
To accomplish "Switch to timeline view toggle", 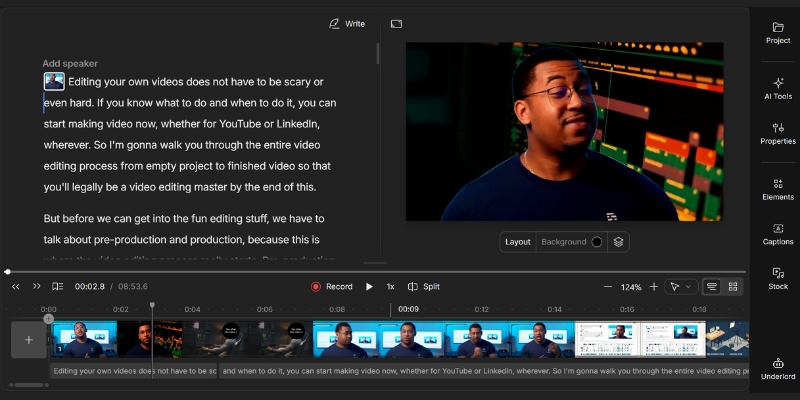I will pos(712,287).
